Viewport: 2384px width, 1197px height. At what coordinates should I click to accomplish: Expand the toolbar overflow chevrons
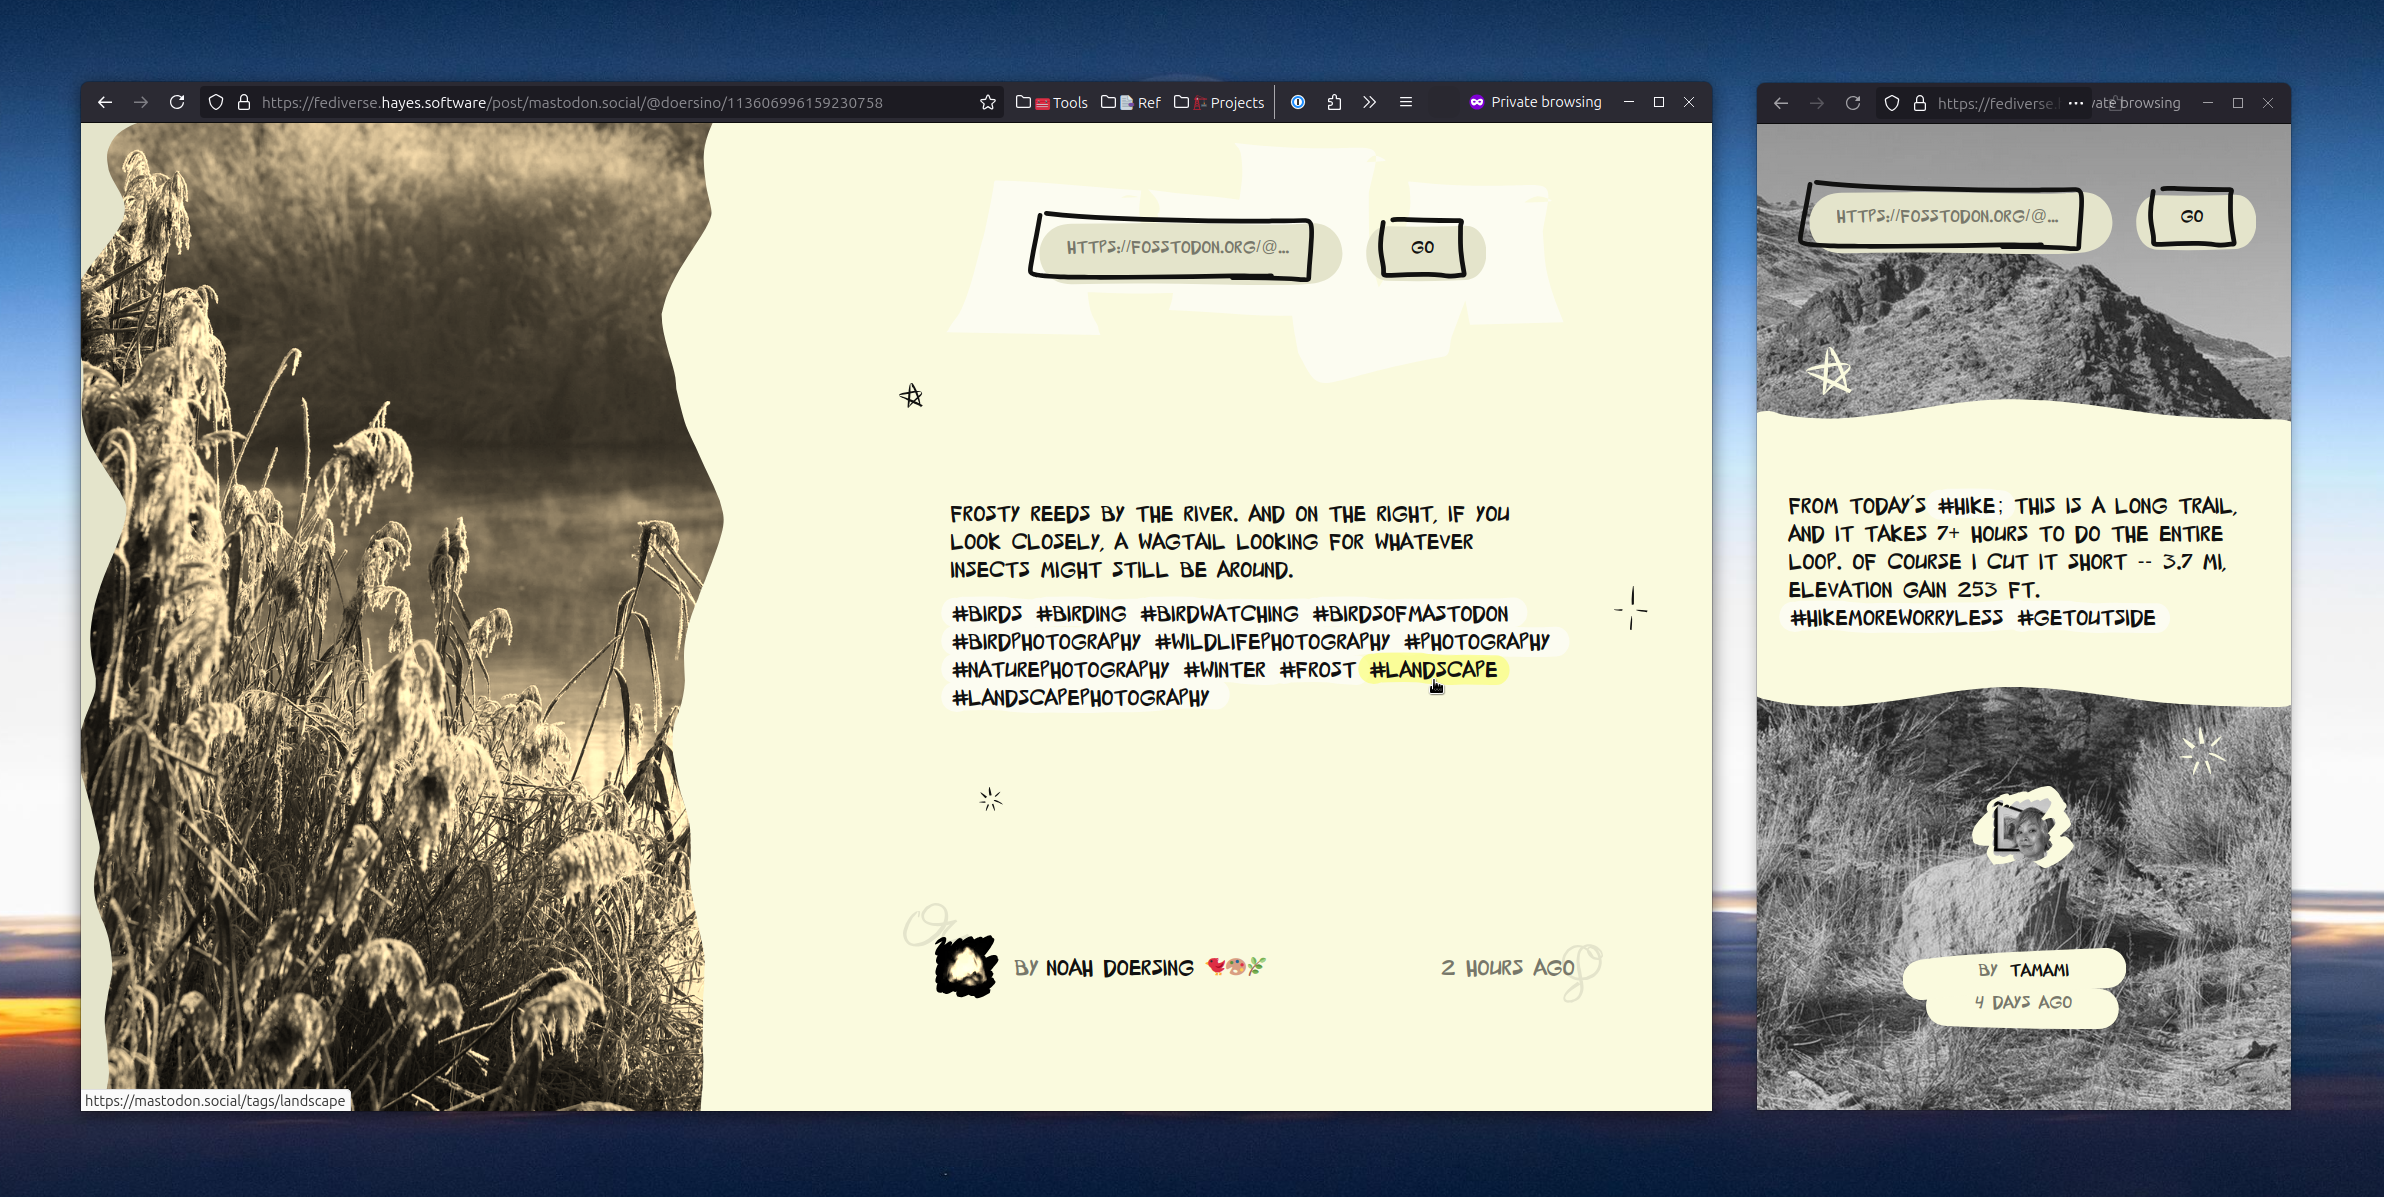(1369, 102)
